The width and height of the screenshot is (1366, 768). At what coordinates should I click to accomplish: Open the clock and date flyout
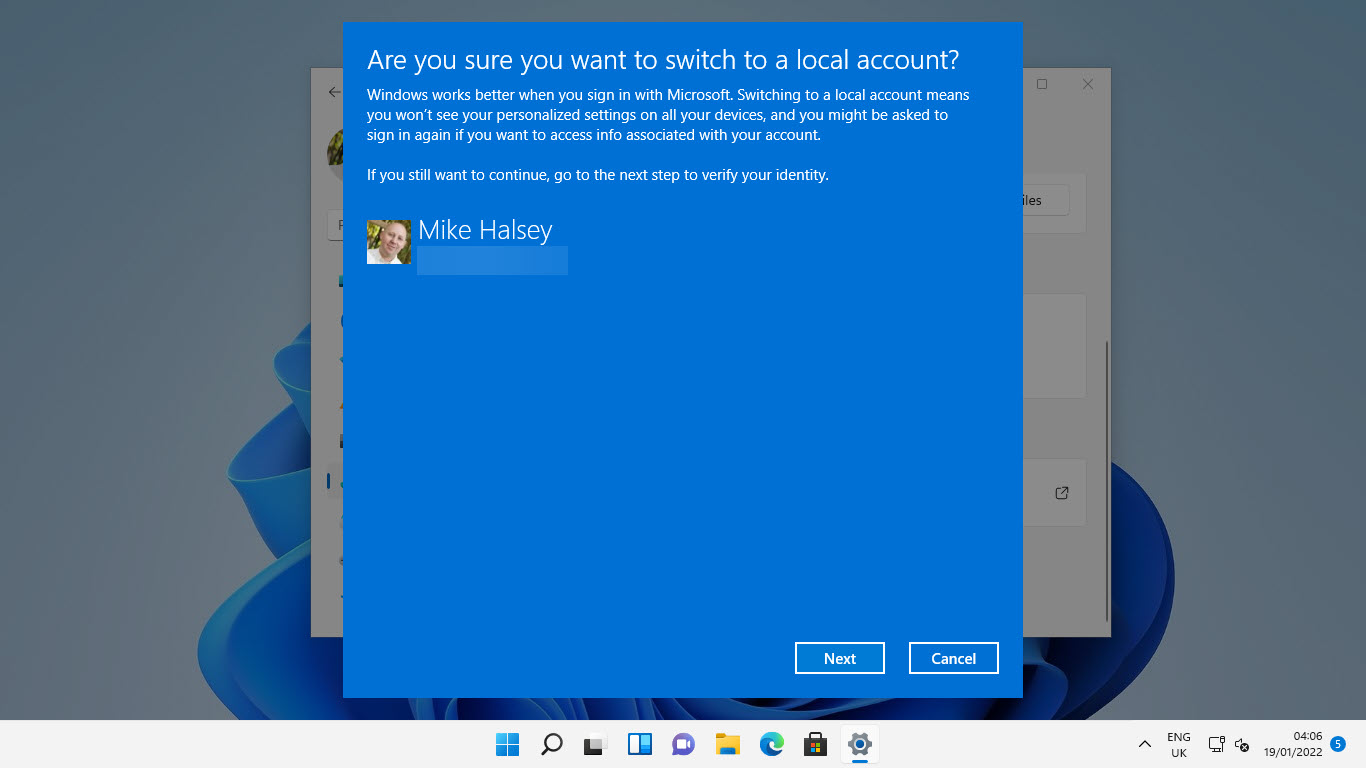(x=1292, y=745)
